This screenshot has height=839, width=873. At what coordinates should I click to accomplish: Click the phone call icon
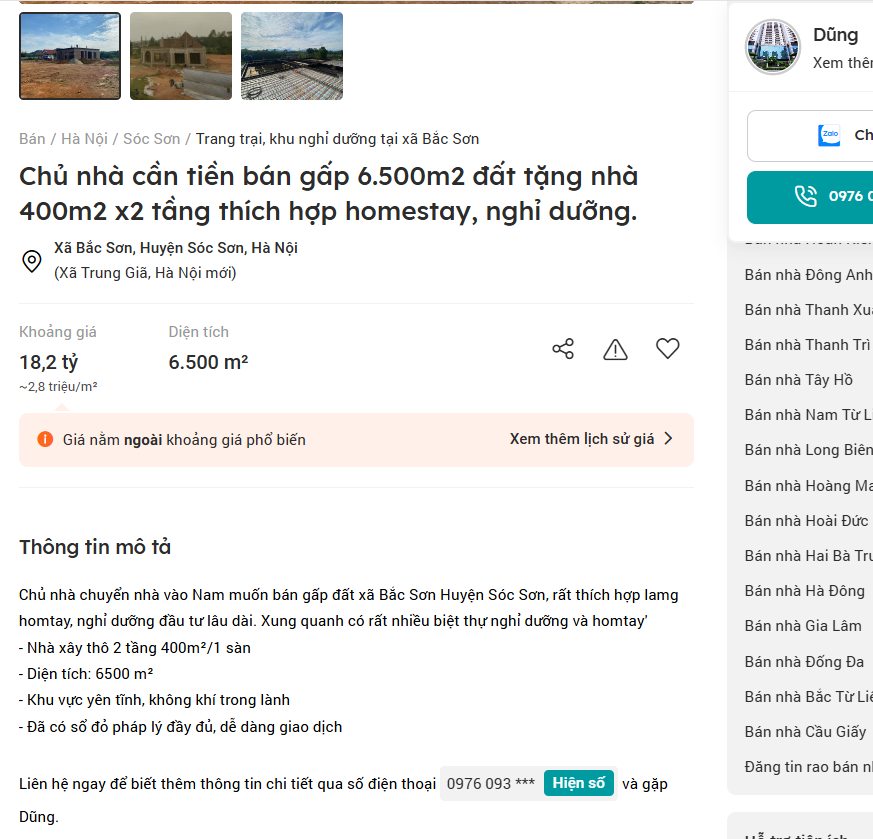click(x=806, y=196)
